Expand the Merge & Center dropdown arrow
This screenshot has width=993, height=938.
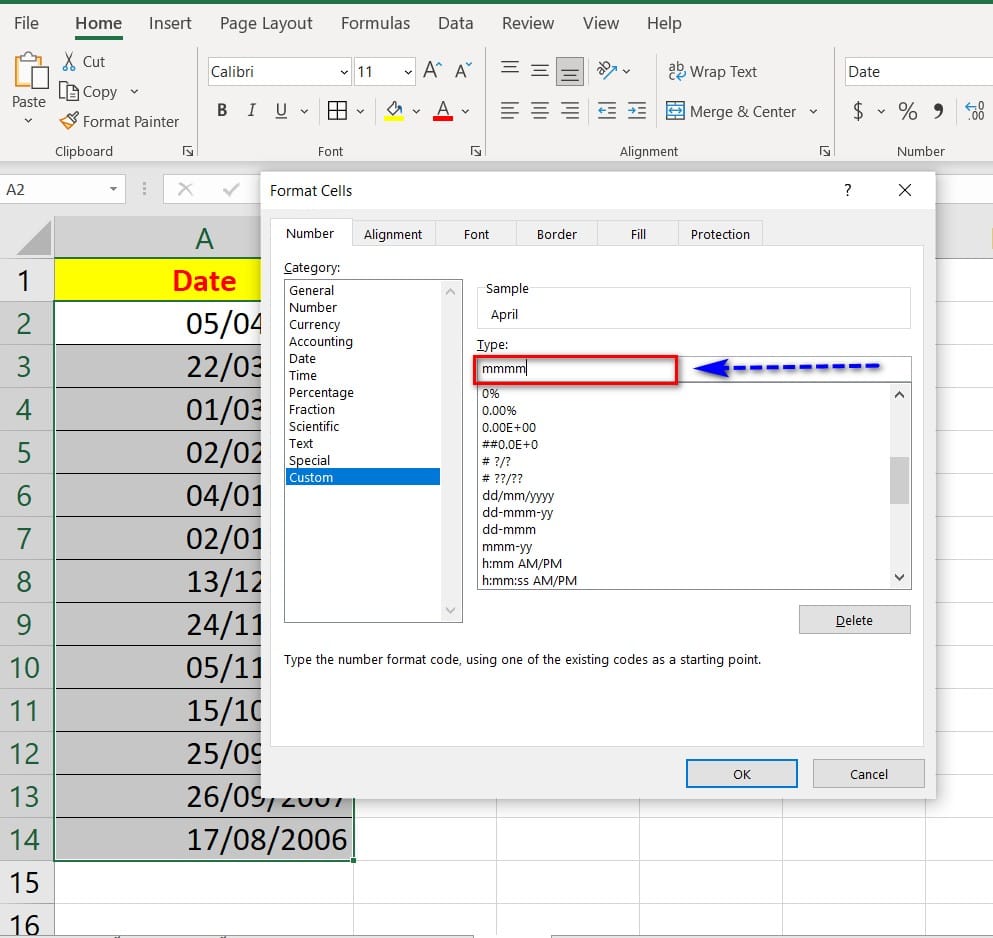(813, 112)
